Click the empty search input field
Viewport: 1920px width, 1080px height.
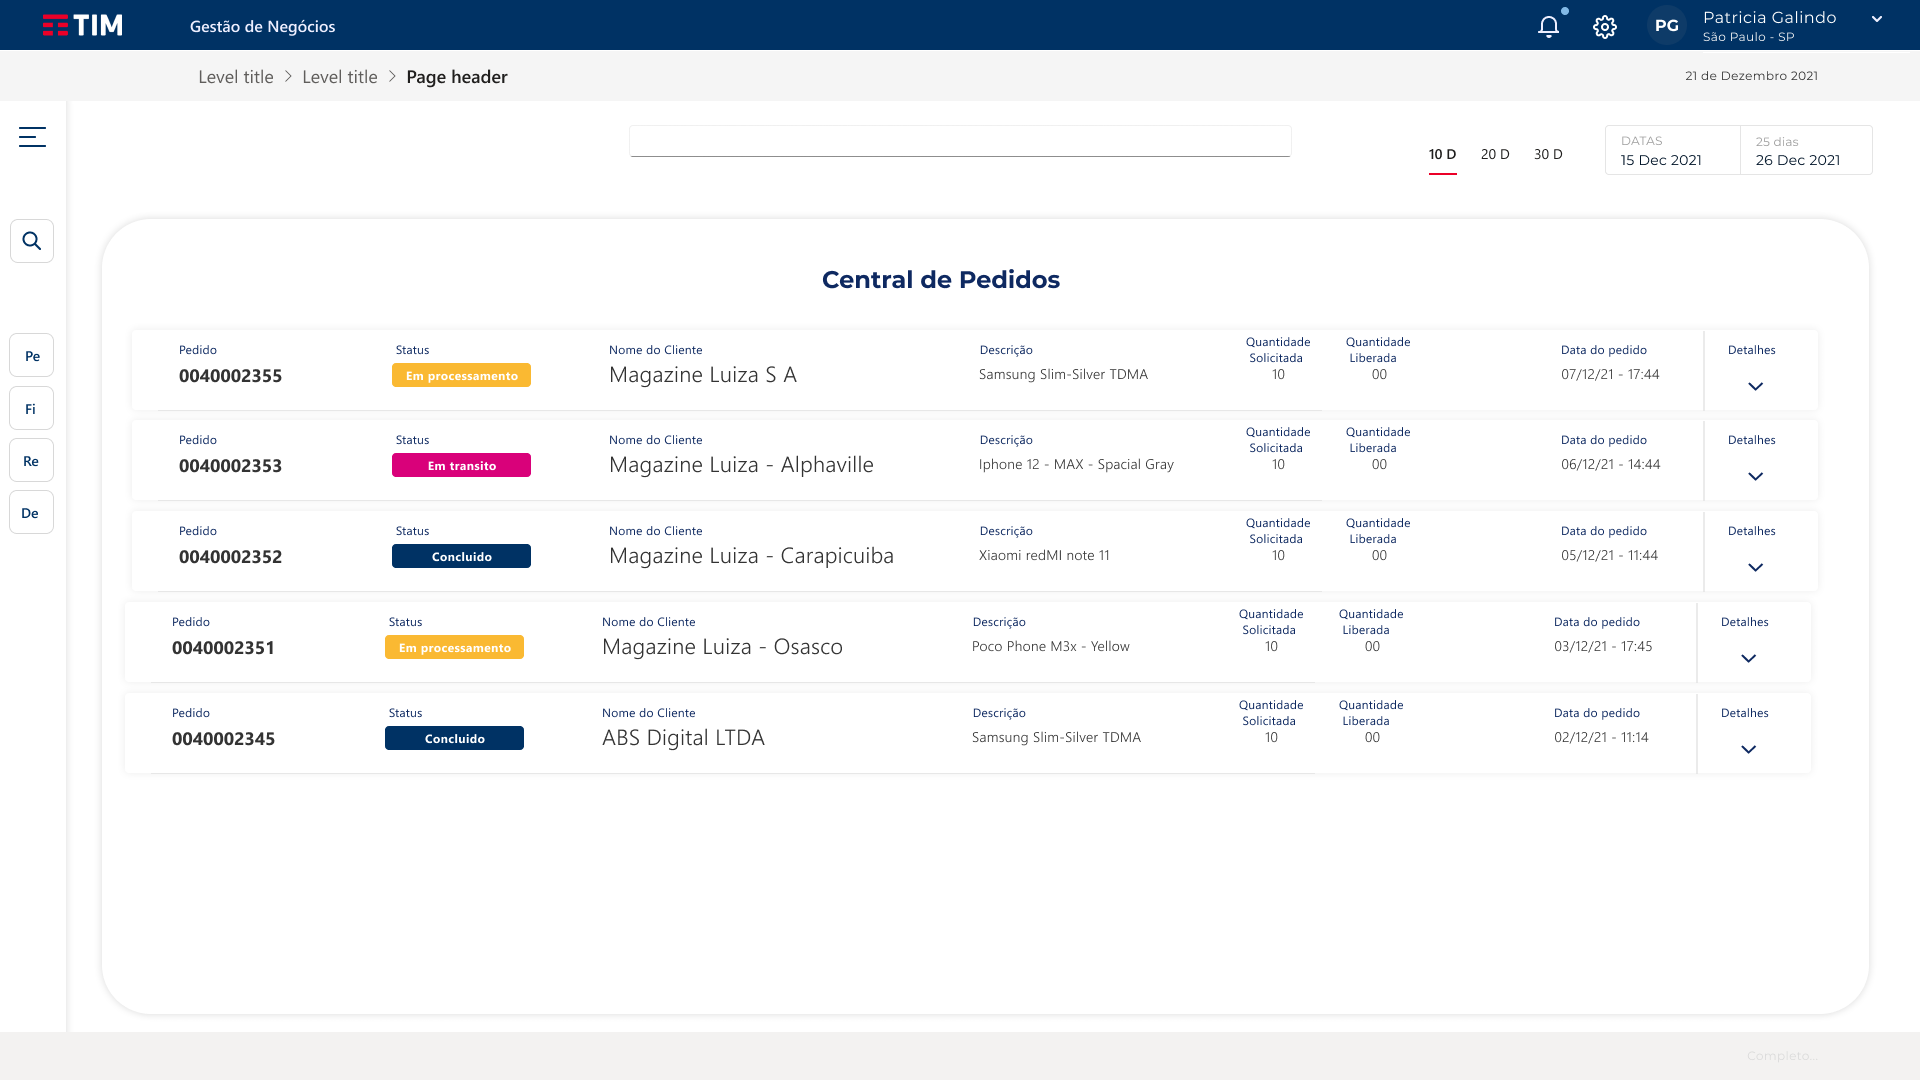[960, 141]
